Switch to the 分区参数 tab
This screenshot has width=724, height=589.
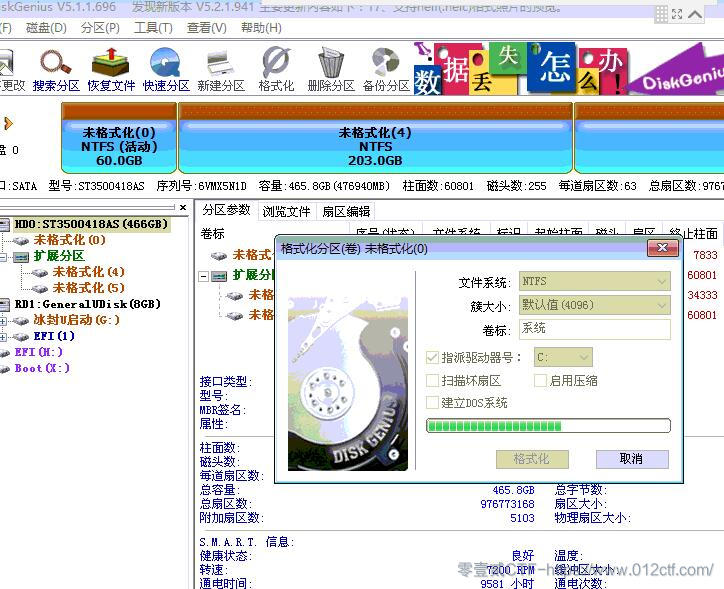point(226,210)
